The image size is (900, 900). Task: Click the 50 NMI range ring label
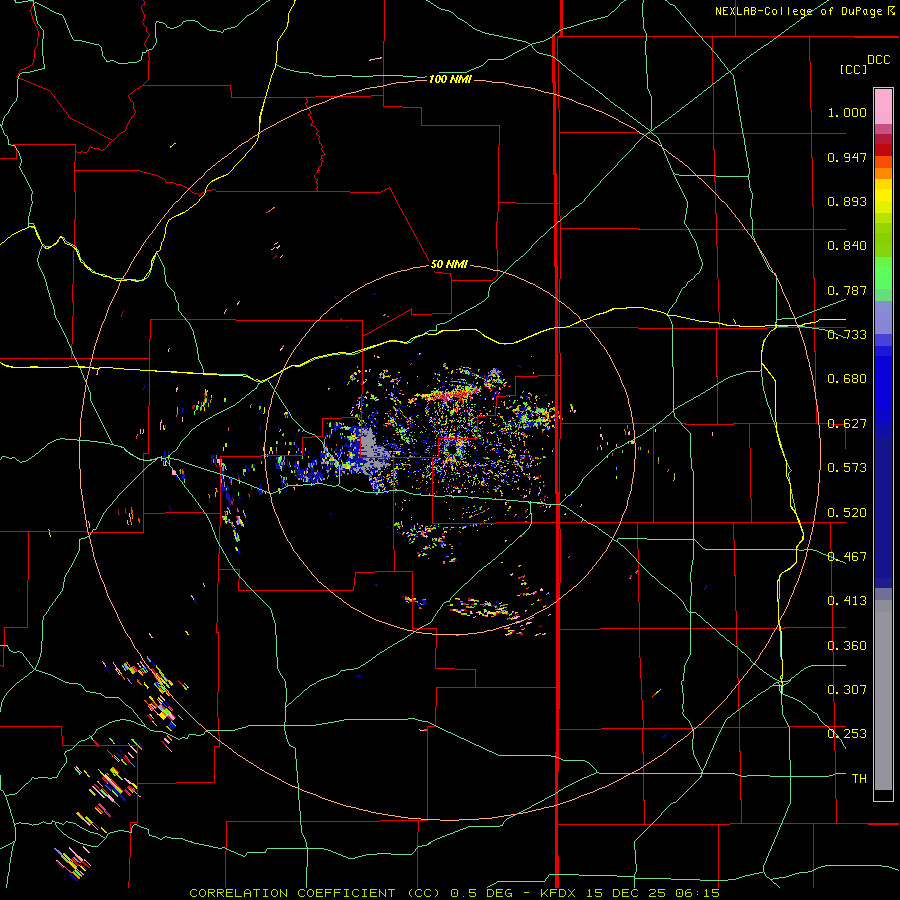pyautogui.click(x=449, y=264)
